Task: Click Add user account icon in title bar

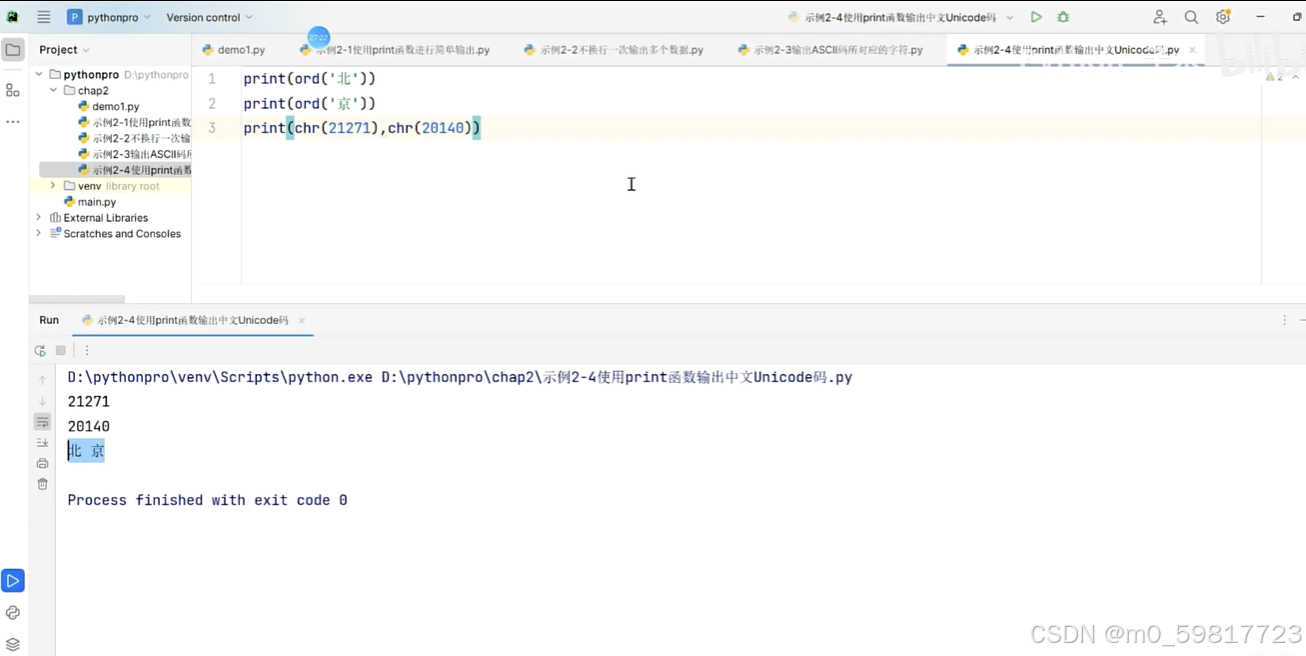Action: (x=1159, y=16)
